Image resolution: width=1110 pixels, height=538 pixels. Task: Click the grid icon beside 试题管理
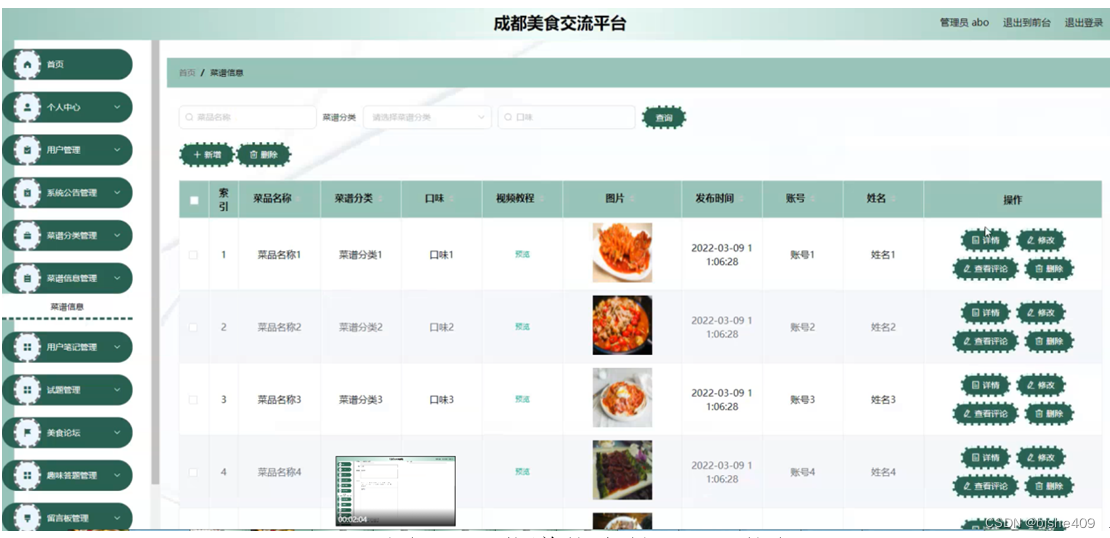[x=27, y=390]
